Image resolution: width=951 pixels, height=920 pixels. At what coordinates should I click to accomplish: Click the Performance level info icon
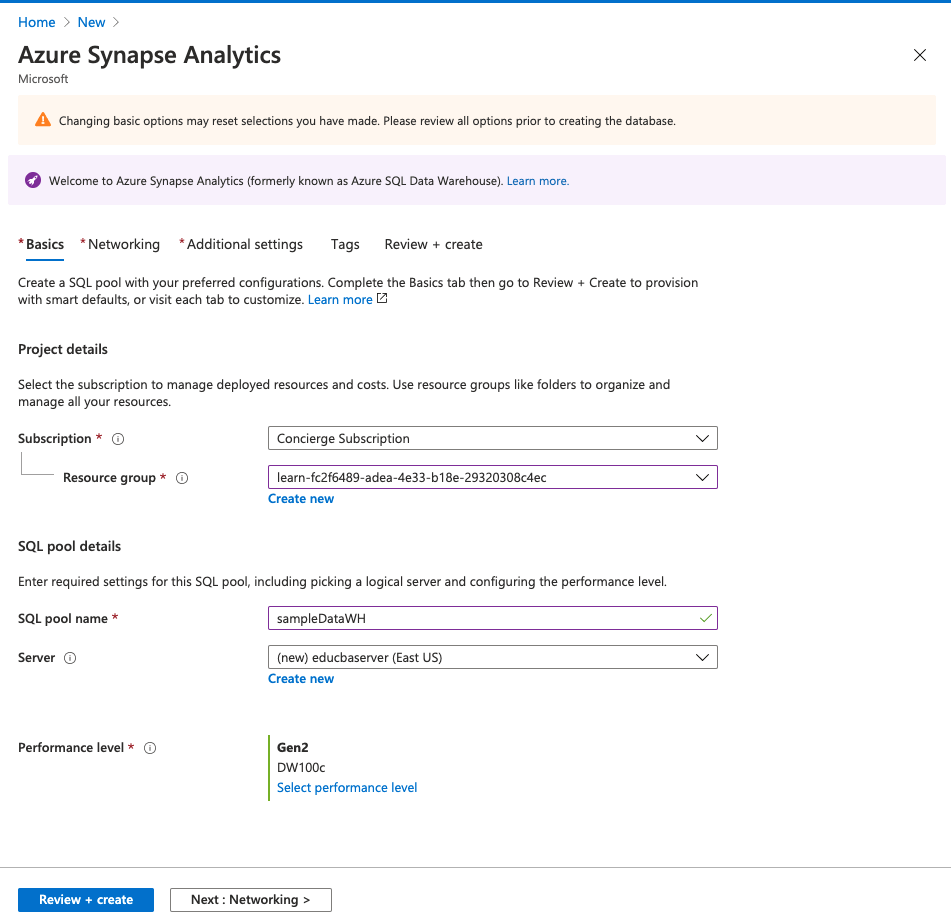[150, 748]
